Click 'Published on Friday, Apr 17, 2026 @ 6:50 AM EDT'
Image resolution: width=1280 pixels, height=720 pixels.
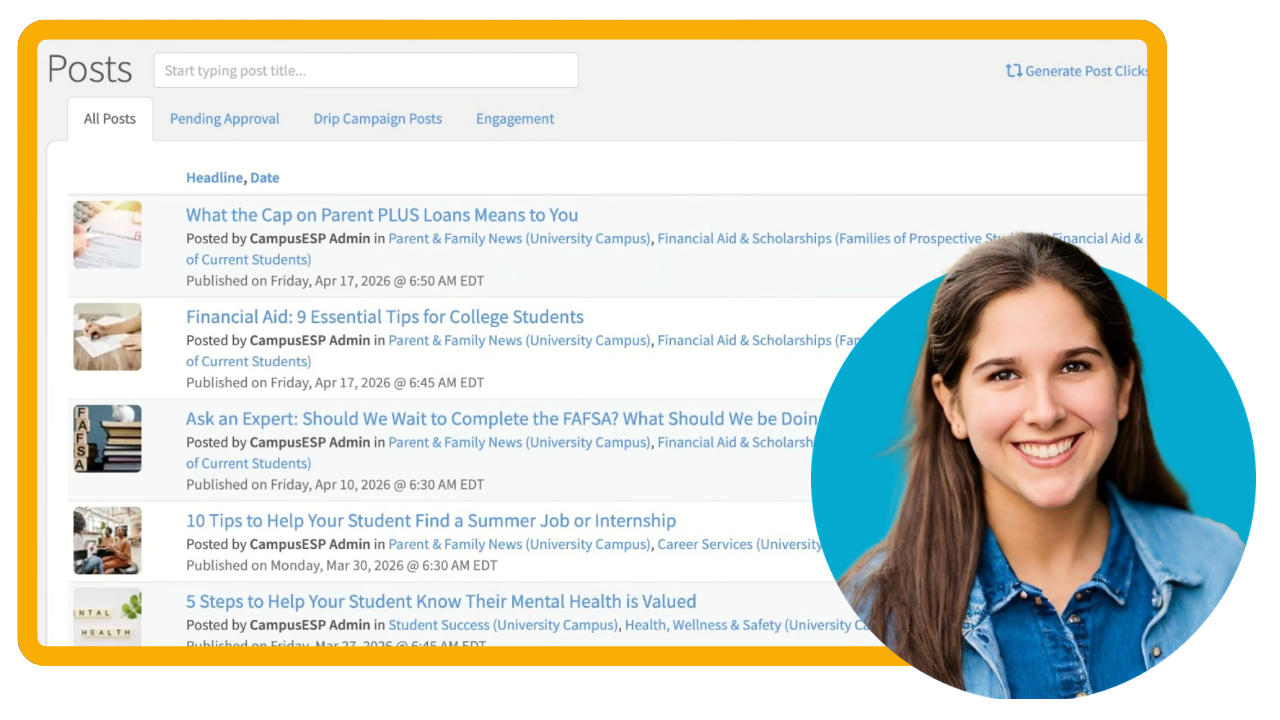(x=335, y=281)
